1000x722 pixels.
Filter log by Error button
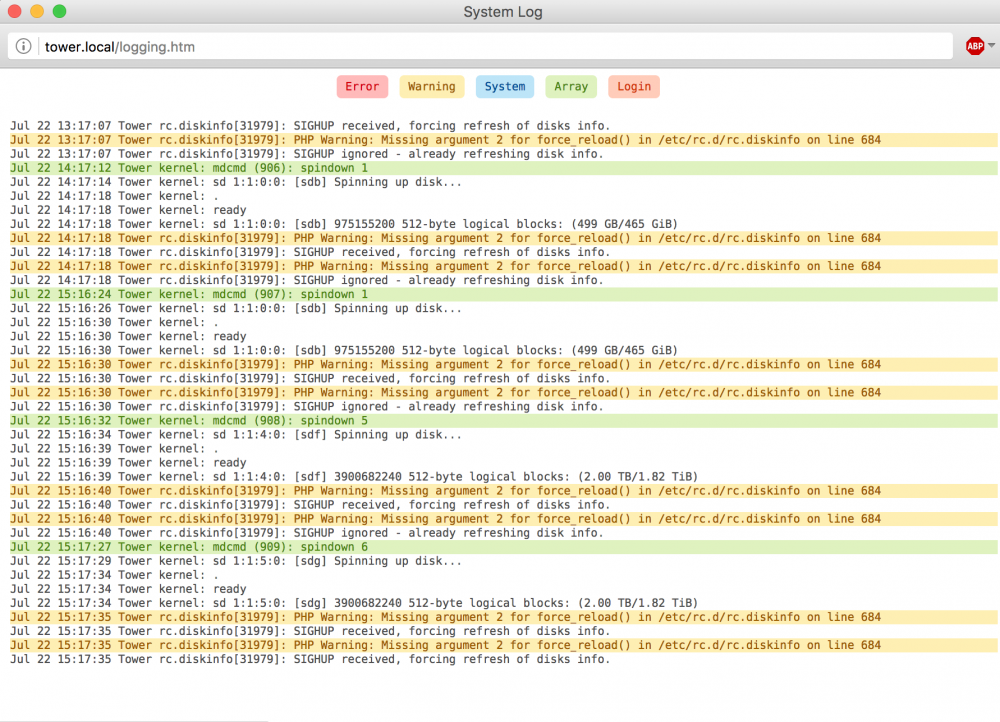[x=362, y=87]
